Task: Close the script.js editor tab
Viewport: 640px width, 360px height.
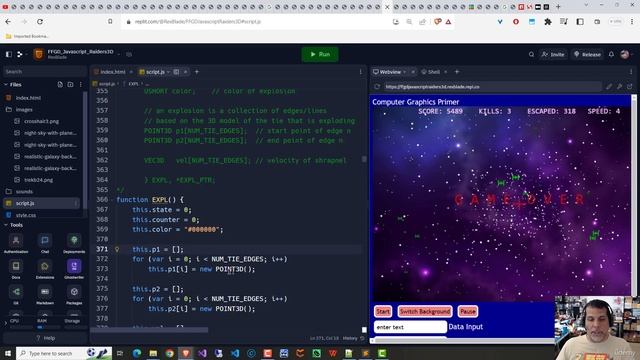Action: click(x=185, y=72)
